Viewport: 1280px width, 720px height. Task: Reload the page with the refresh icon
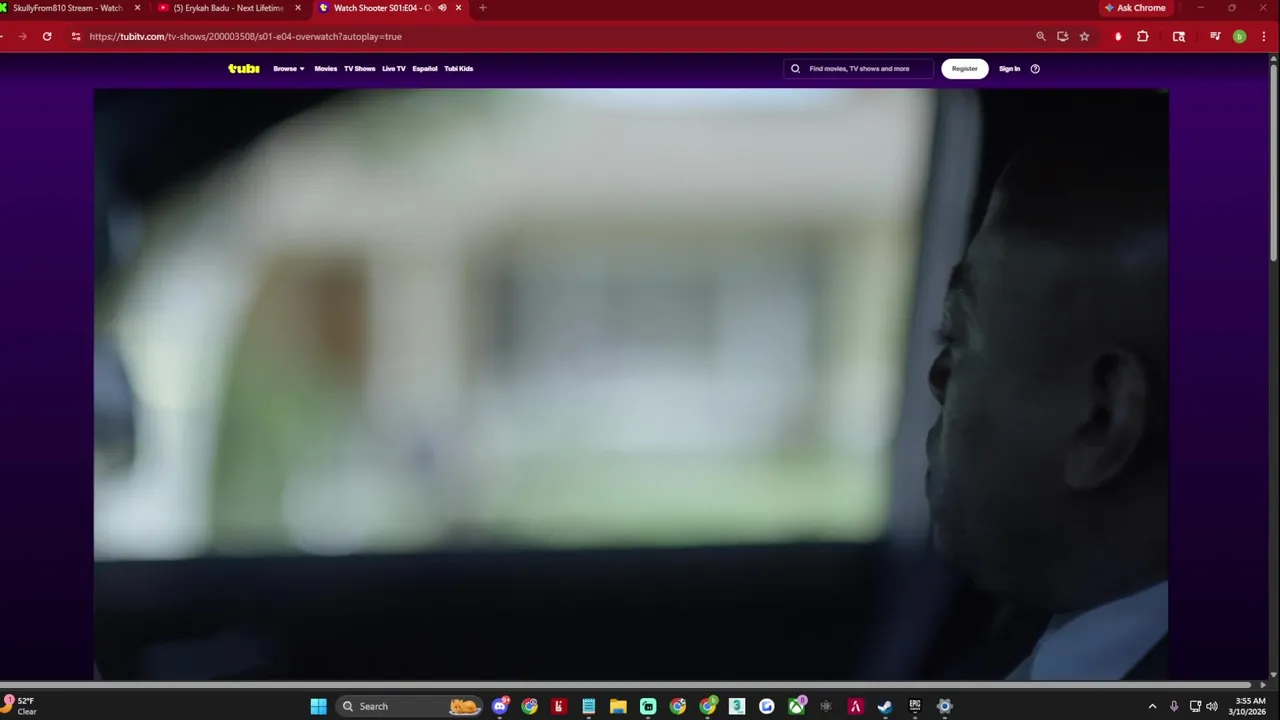[47, 36]
